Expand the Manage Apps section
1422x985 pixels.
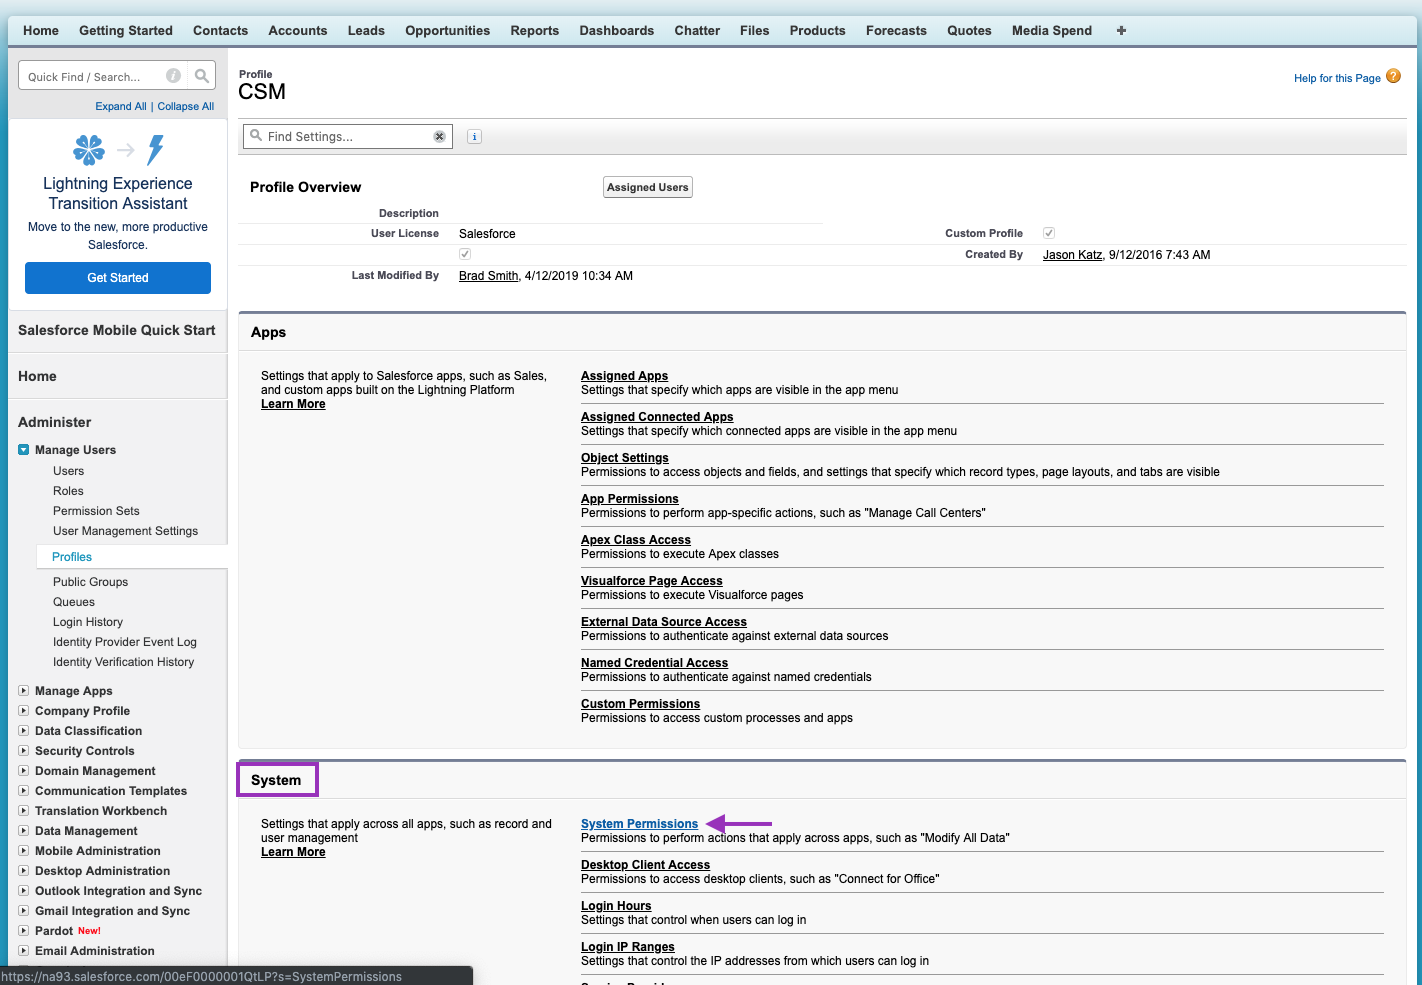[24, 691]
